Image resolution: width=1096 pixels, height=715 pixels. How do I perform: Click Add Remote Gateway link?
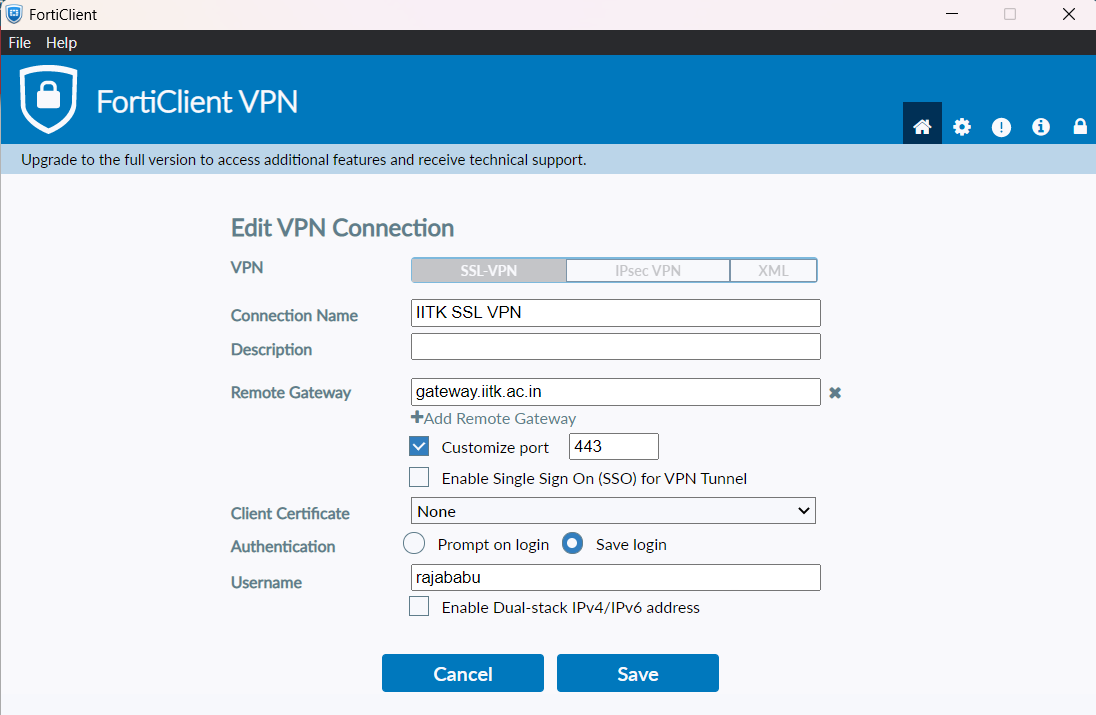pyautogui.click(x=493, y=418)
